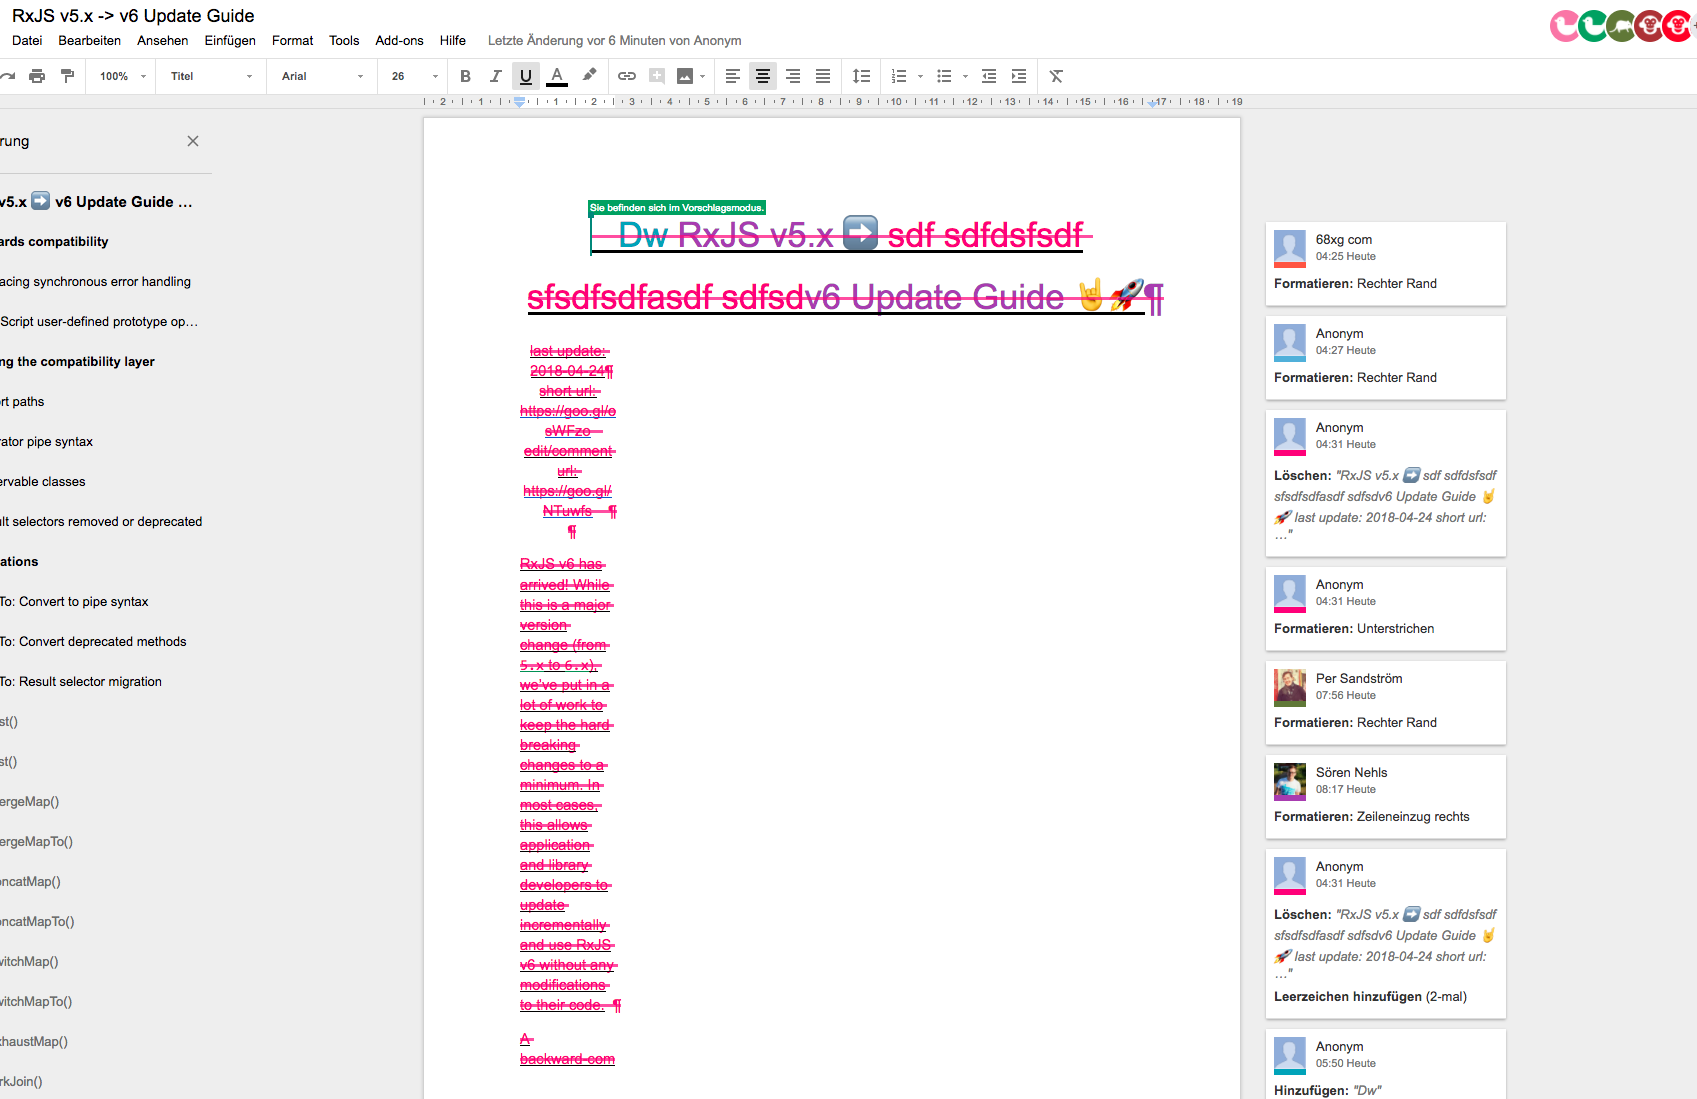Align text right

(793, 76)
